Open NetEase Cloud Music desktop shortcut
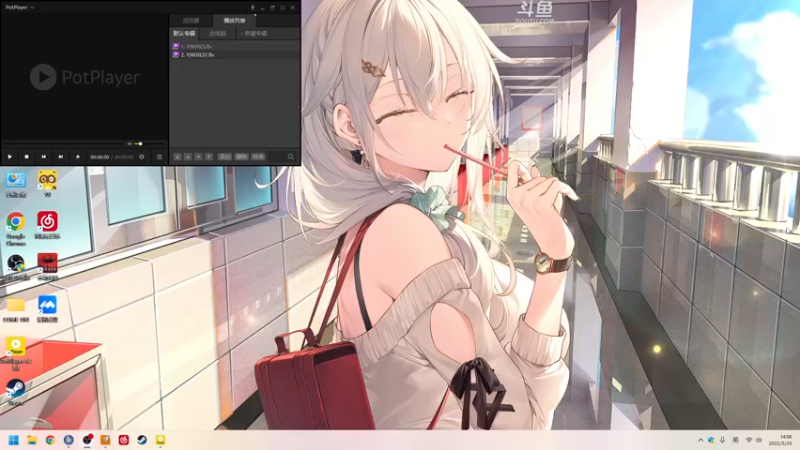Viewport: 800px width, 450px height. (47, 226)
